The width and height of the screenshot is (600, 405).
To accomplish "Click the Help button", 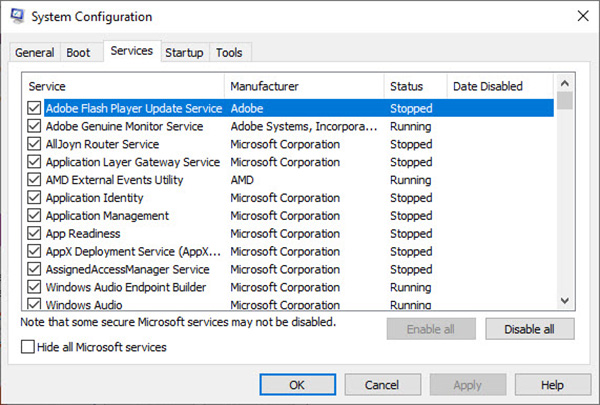I will pyautogui.click(x=552, y=384).
